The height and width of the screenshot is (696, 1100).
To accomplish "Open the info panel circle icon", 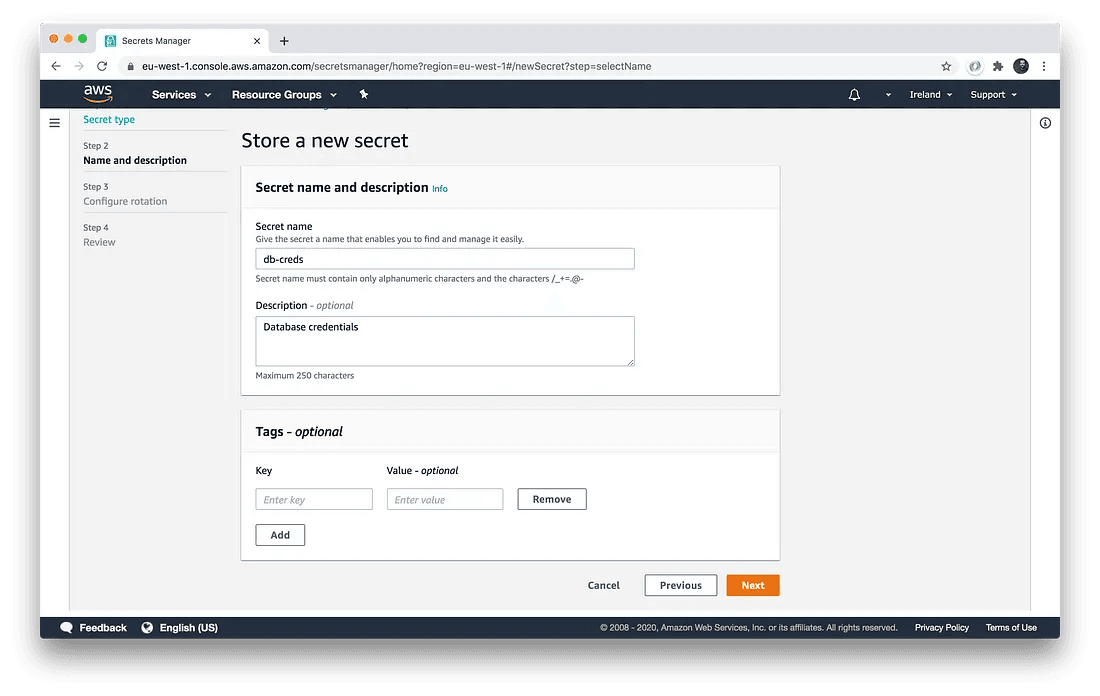I will point(1045,123).
